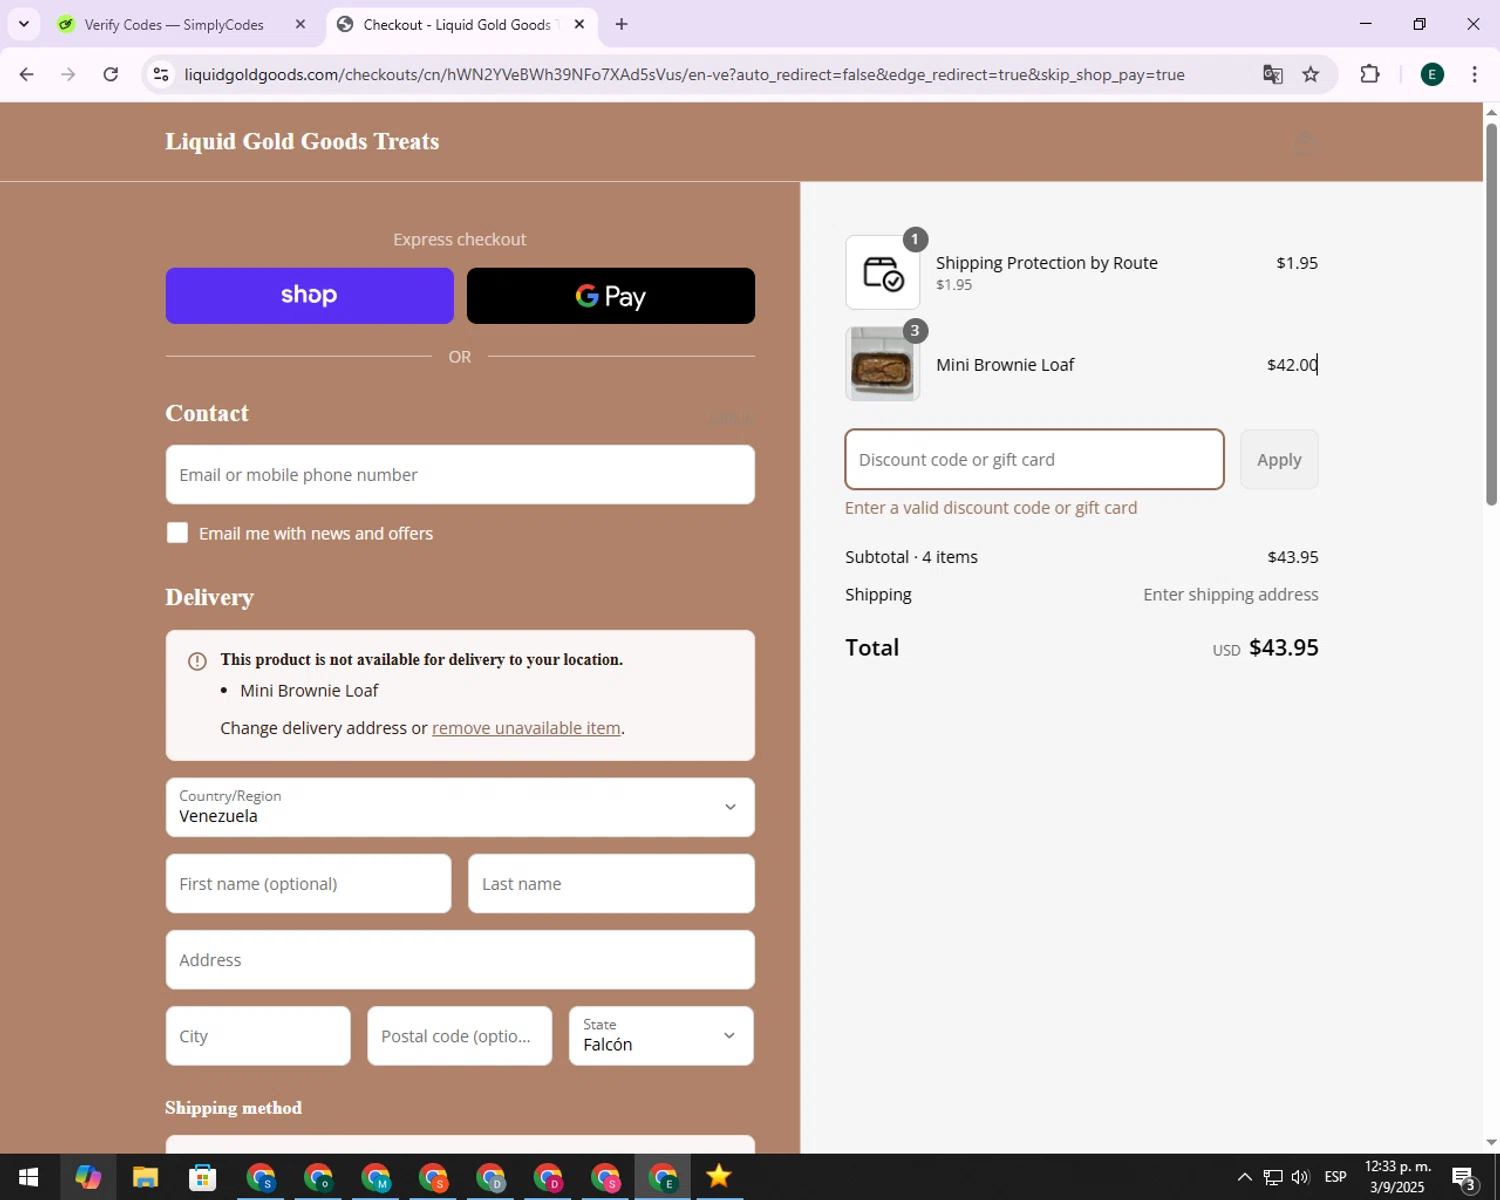
Task: Click the taskbar clock showing 12:33 p. m.
Action: [x=1398, y=1177]
